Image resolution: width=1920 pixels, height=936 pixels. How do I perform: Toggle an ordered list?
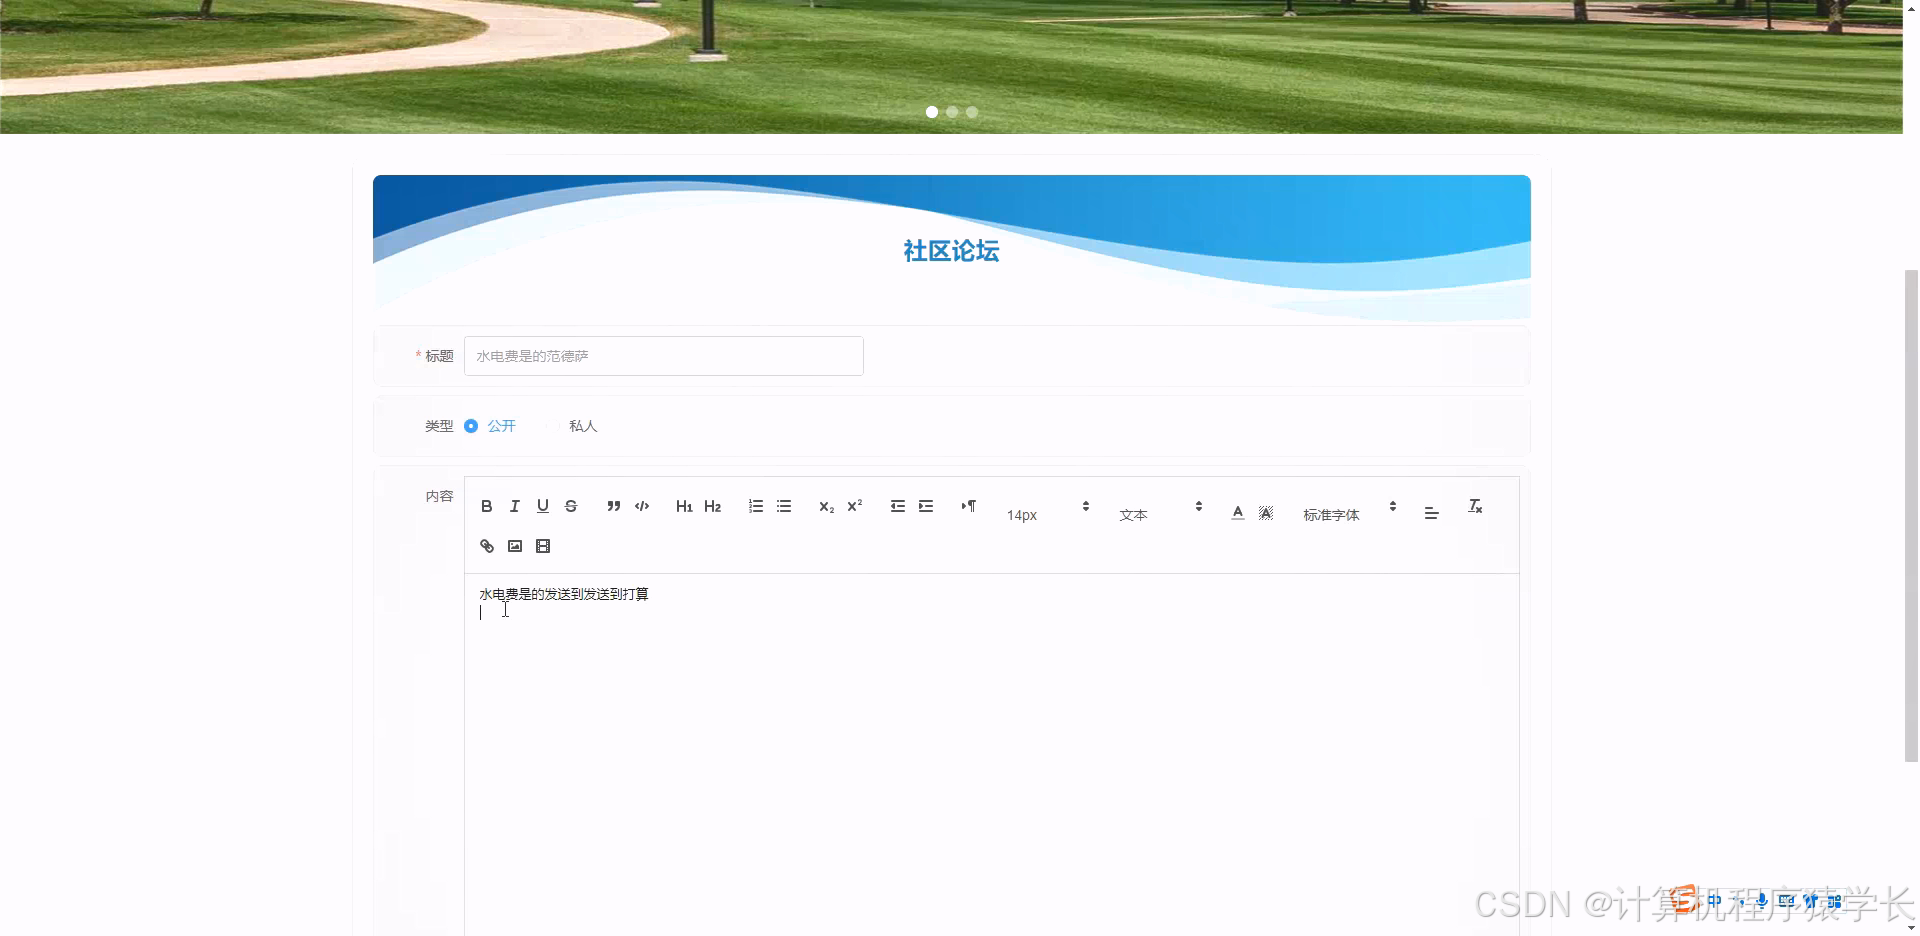pyautogui.click(x=756, y=506)
